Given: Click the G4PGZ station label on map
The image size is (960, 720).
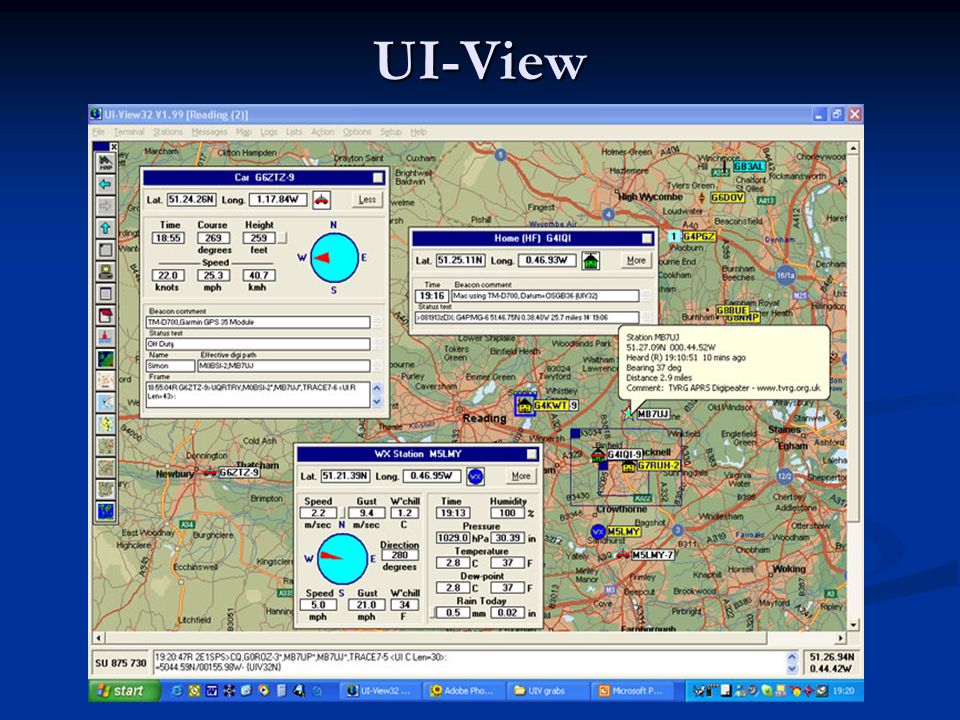Looking at the screenshot, I should click(699, 236).
